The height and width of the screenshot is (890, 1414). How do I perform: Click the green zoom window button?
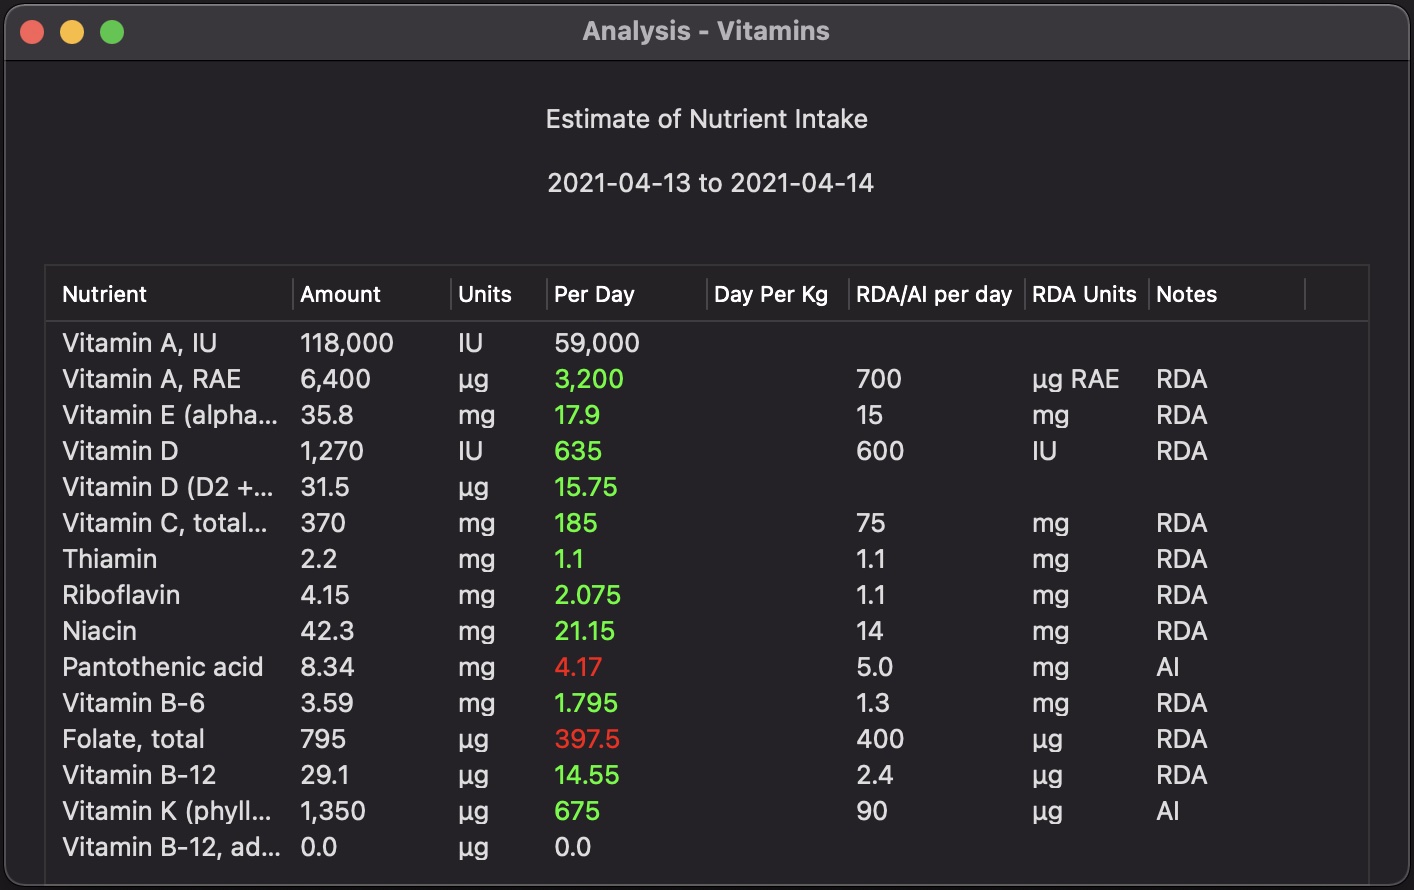click(112, 32)
